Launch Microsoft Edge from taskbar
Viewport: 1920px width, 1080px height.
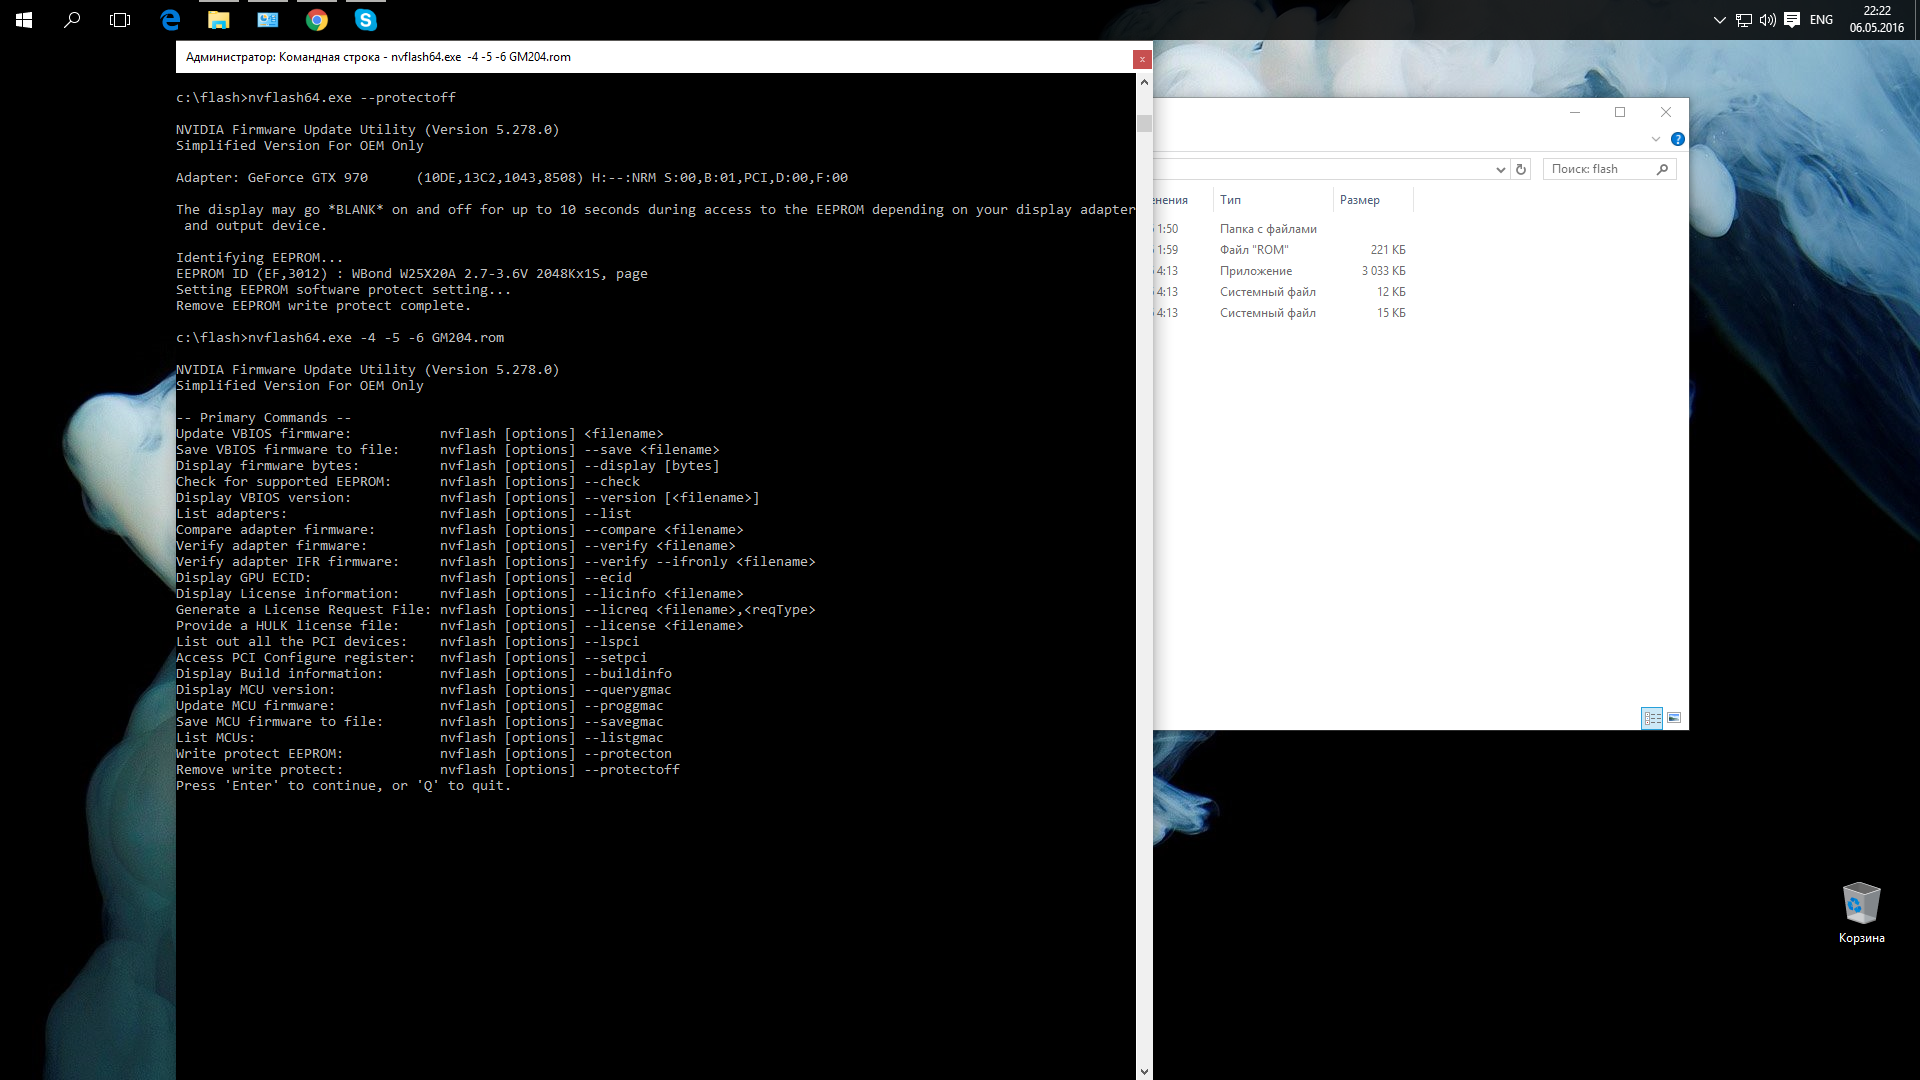[170, 19]
